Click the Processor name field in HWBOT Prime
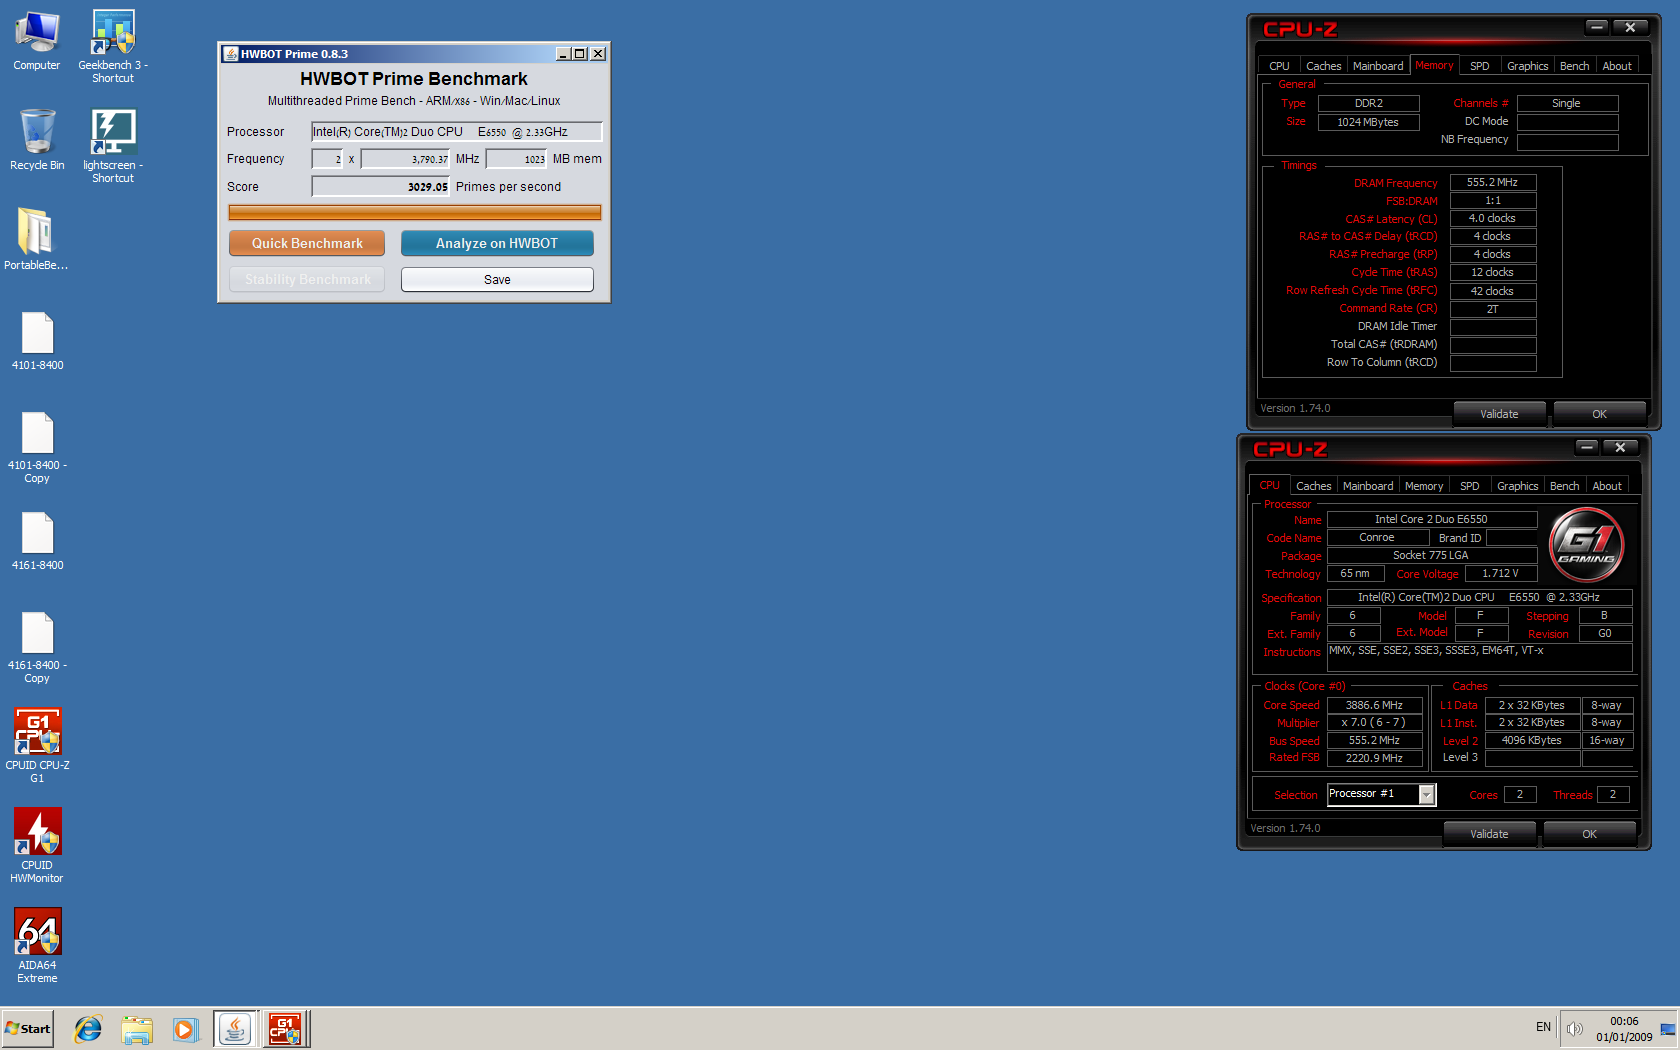This screenshot has height=1050, width=1680. pos(457,132)
